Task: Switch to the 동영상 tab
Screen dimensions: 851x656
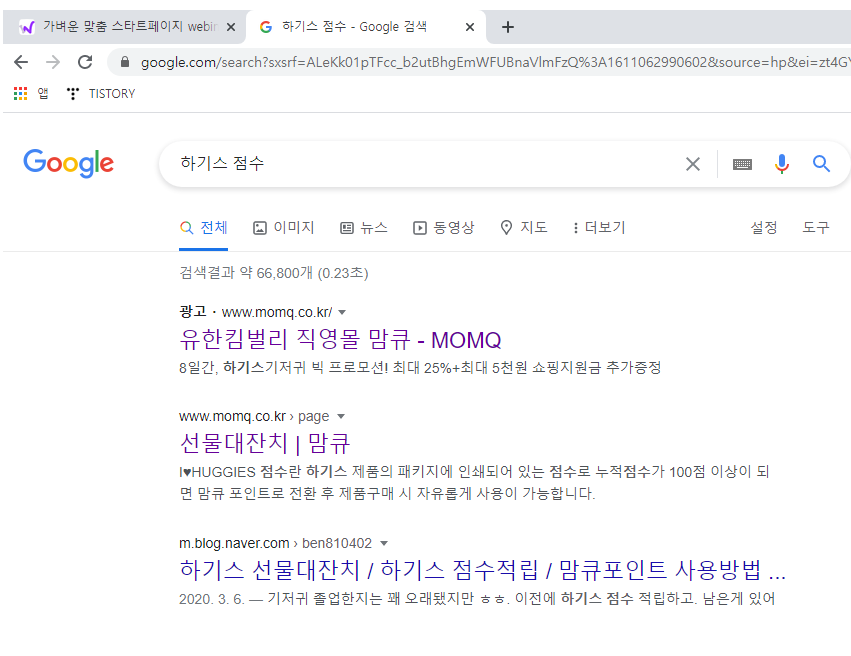Action: tap(443, 227)
